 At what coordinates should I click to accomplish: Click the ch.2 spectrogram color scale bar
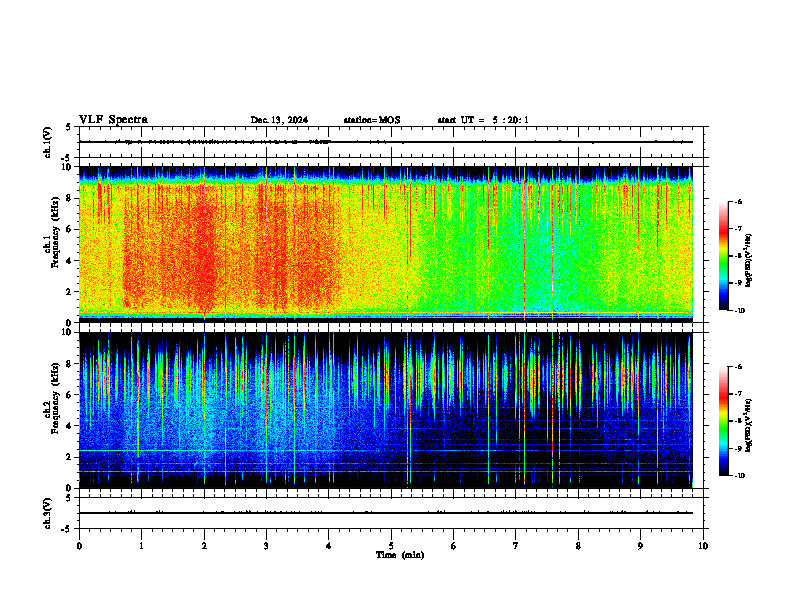click(723, 421)
